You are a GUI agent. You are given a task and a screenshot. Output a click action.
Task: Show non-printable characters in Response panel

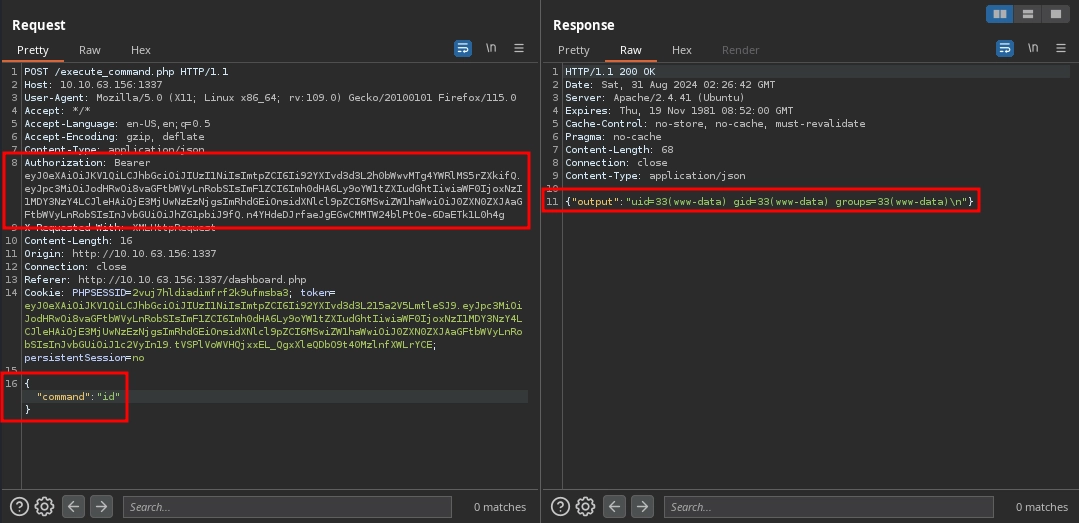[1033, 48]
